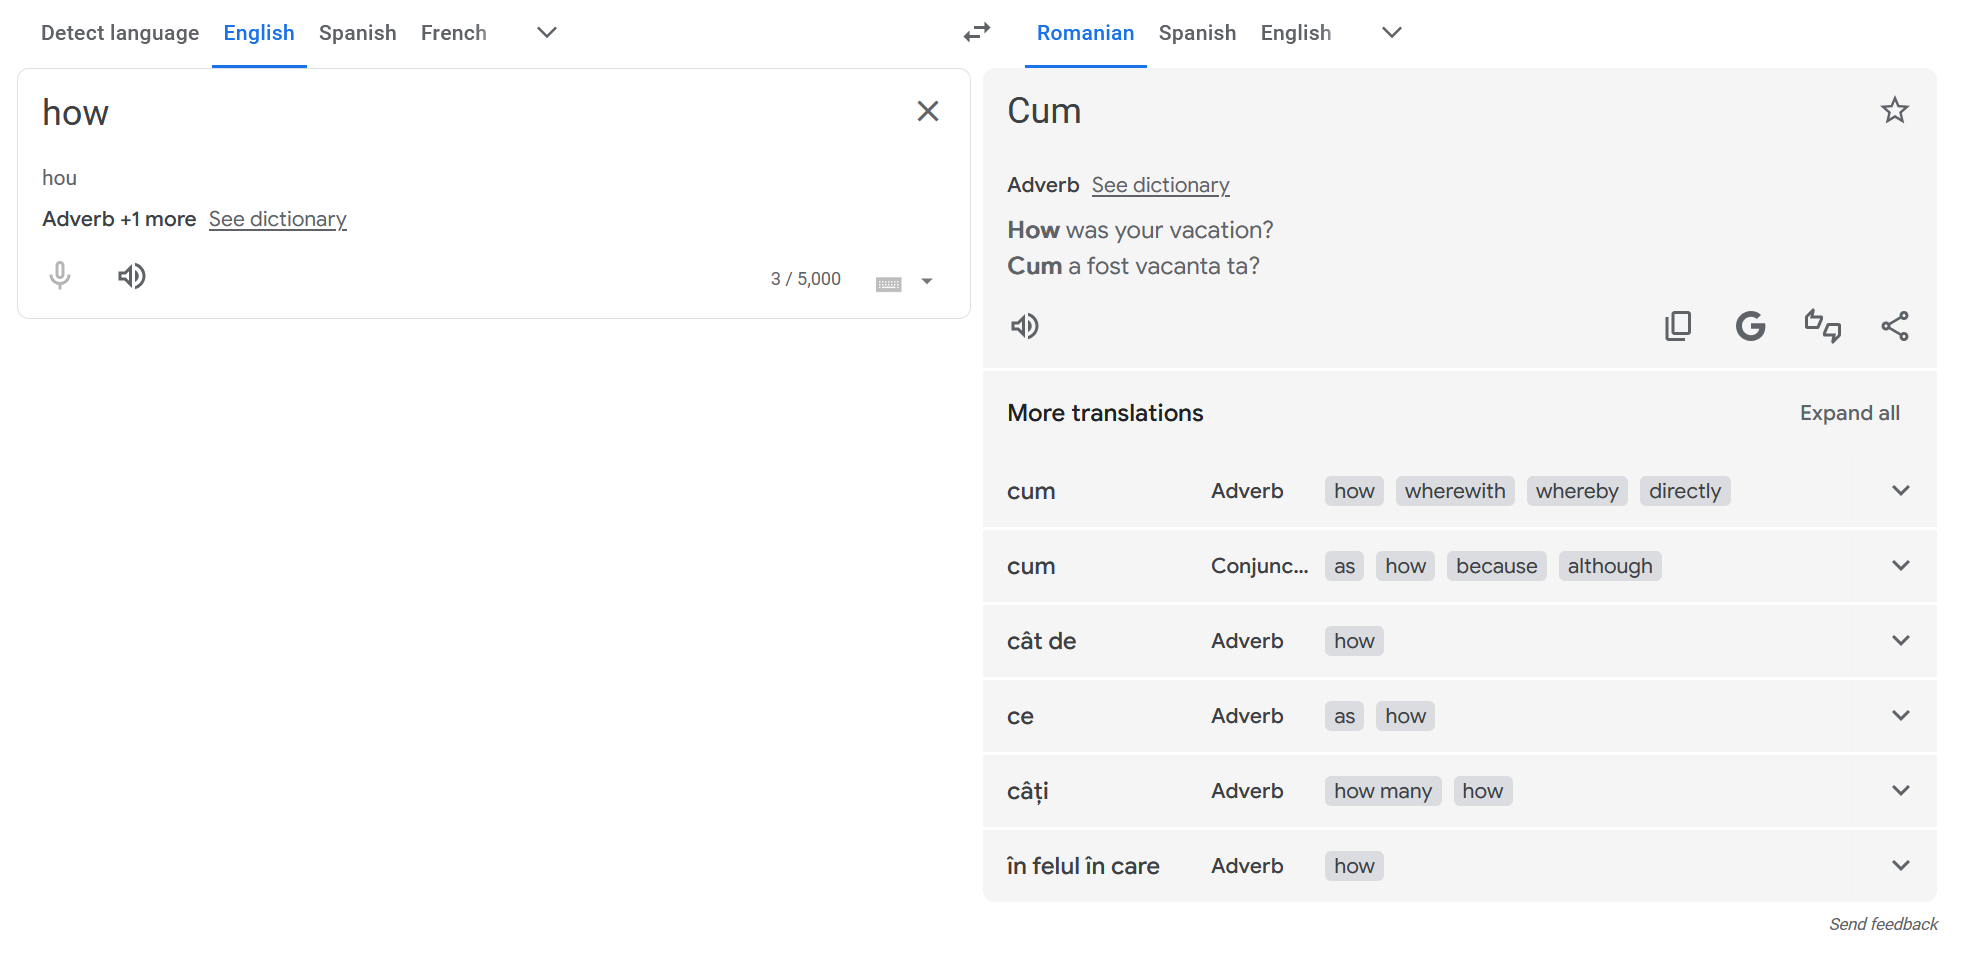Image resolution: width=1963 pixels, height=976 pixels.
Task: Click example 'Cum a fost vacanta ta?'
Action: coord(1133,266)
